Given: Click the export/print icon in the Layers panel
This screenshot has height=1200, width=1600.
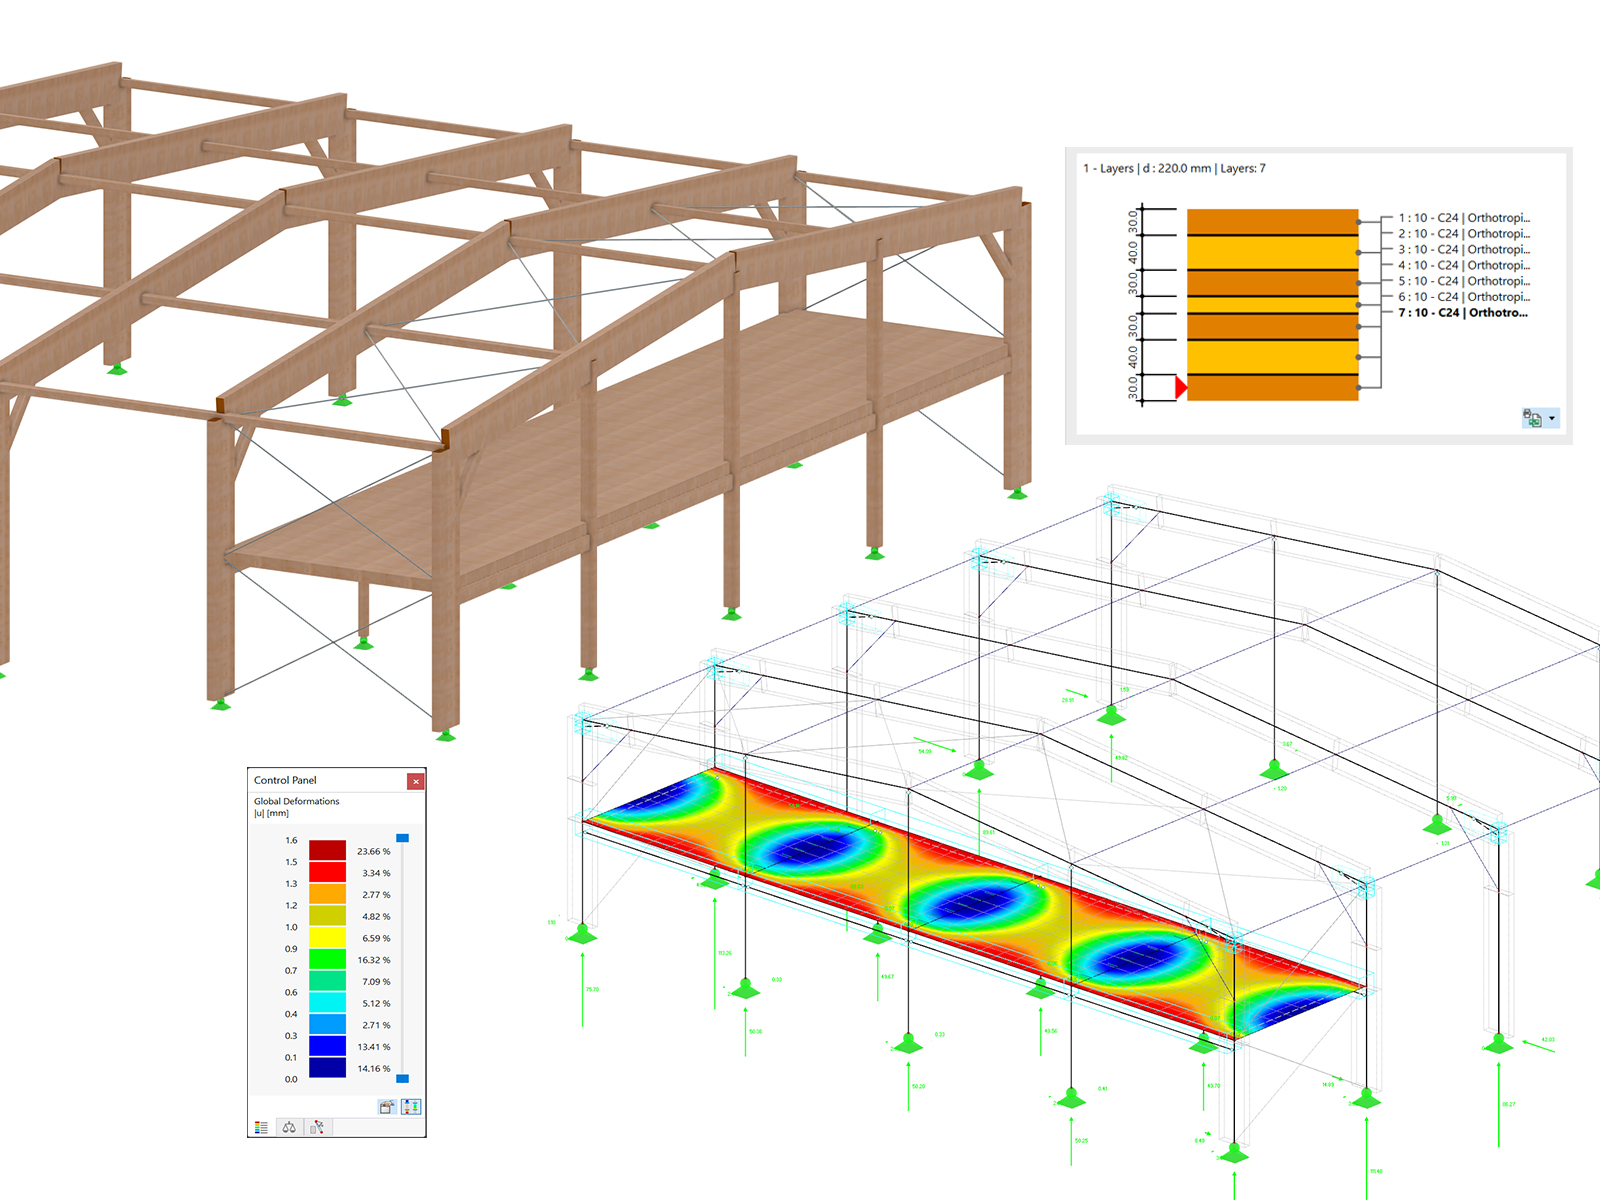Looking at the screenshot, I should [1533, 418].
